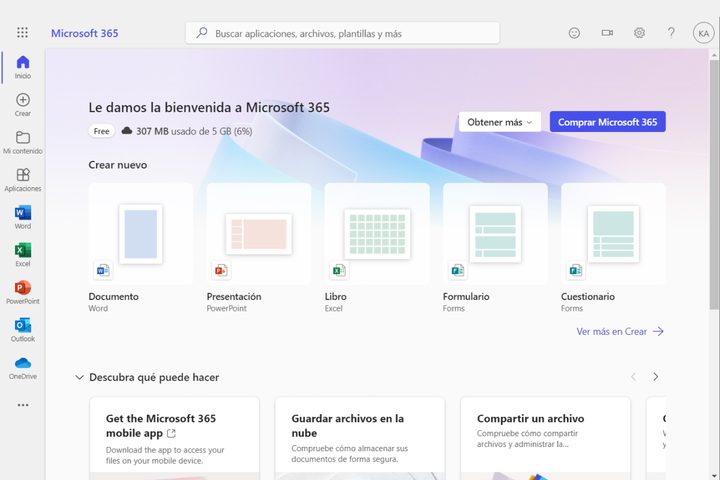720x480 pixels.
Task: Click the search magnifier icon
Action: coord(202,33)
